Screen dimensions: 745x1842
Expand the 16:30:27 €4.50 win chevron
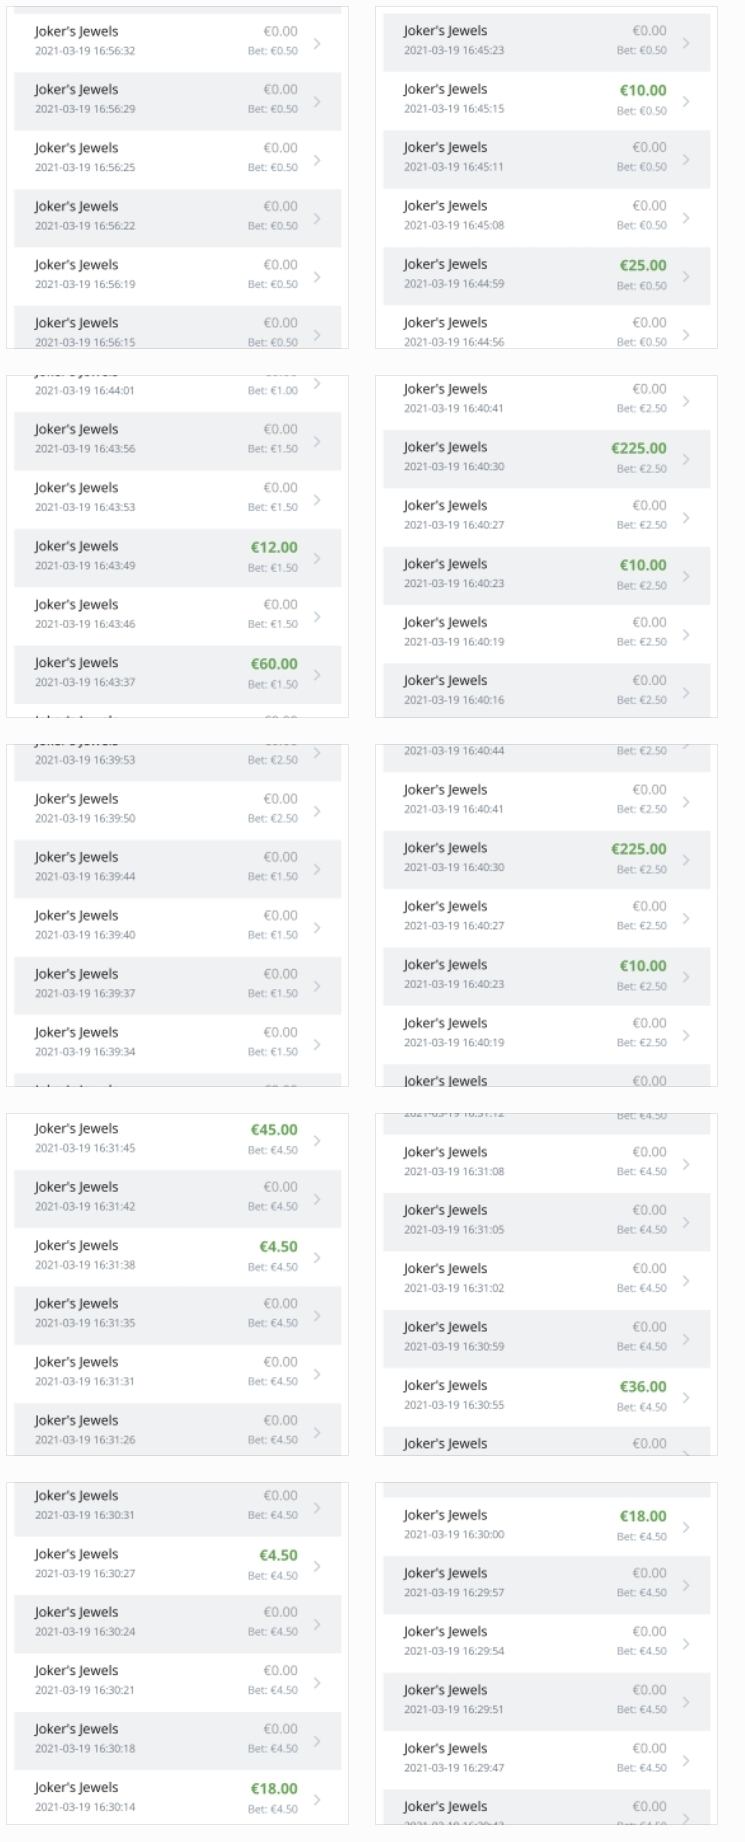317,1567
